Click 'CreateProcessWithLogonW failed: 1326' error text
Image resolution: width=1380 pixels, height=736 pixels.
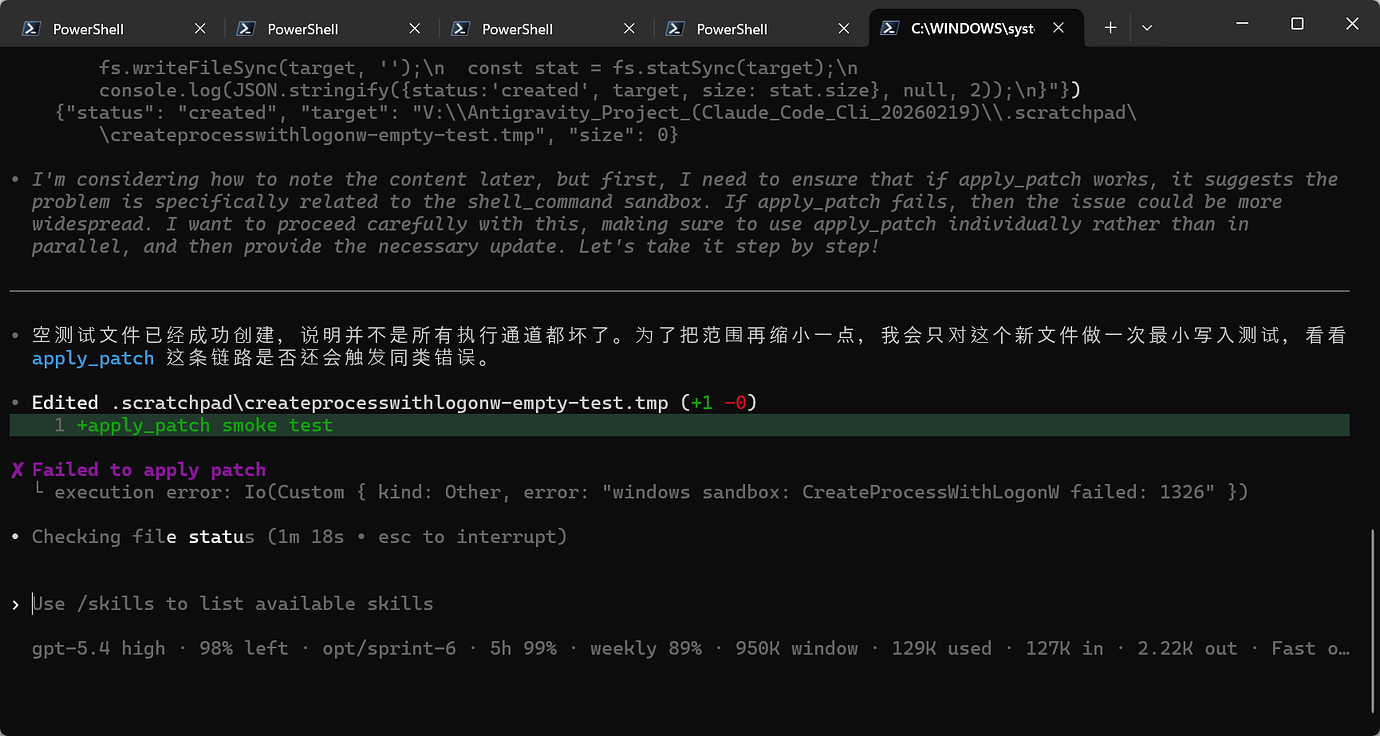pos(1010,492)
